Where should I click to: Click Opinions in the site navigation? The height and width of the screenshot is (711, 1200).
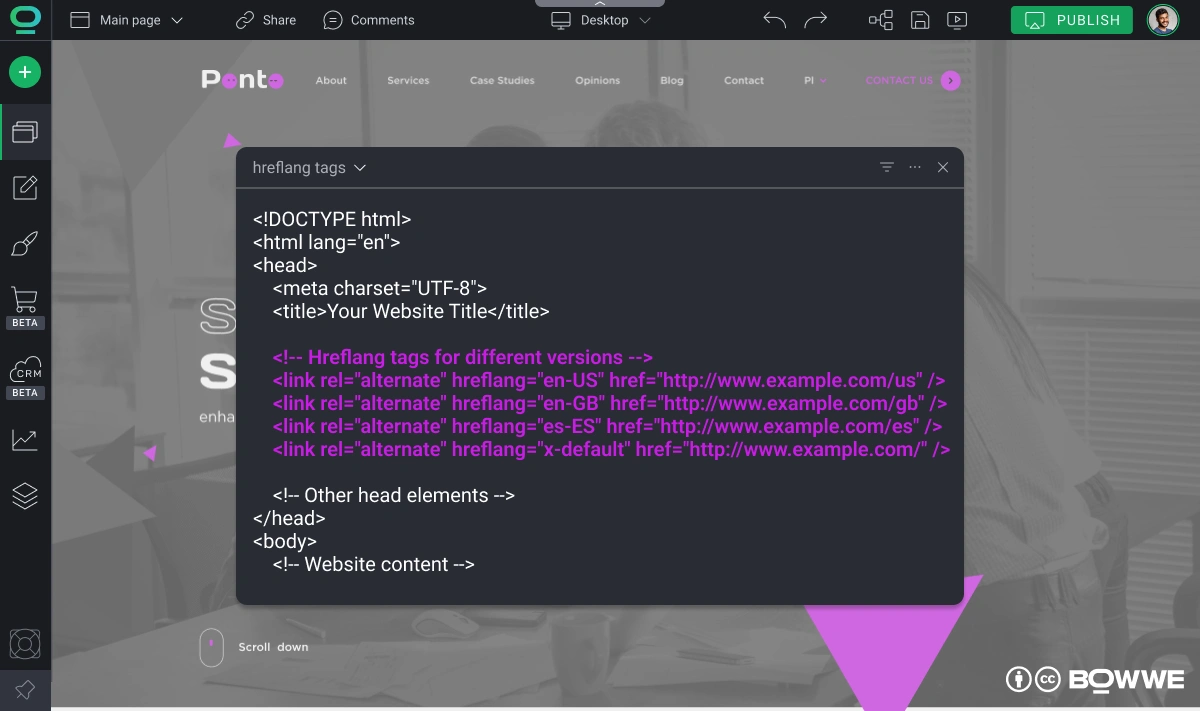(598, 81)
